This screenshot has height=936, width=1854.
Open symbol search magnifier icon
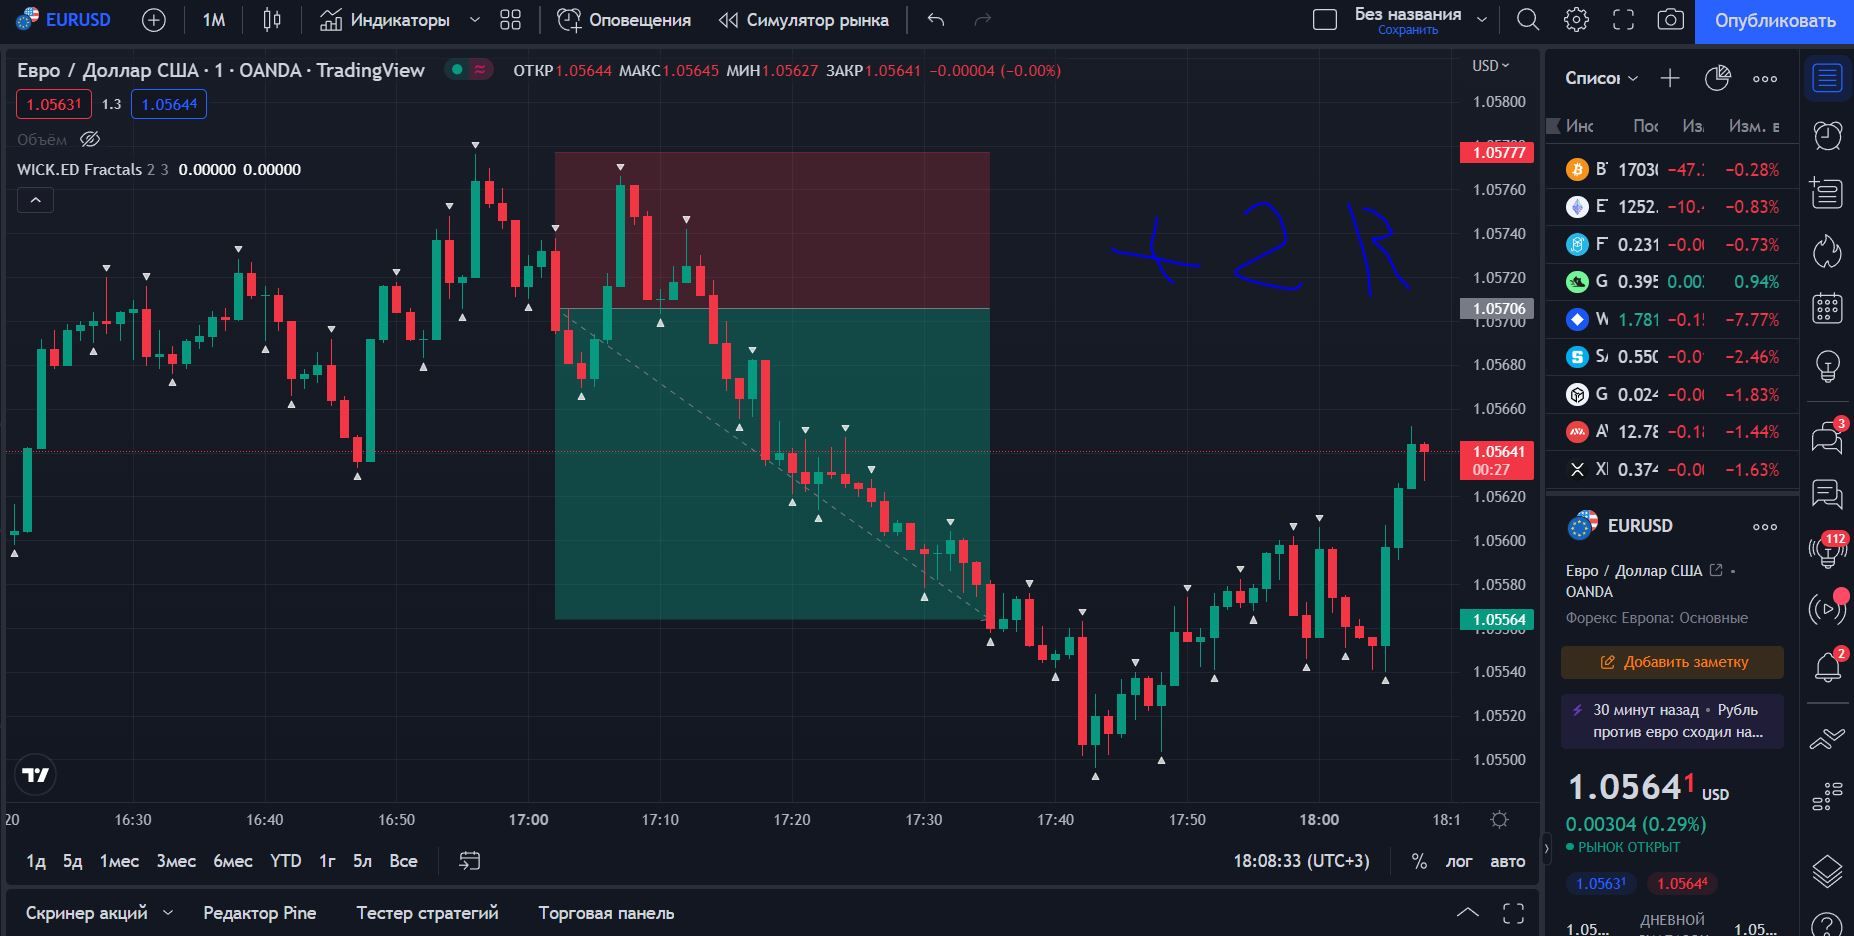(x=1528, y=20)
